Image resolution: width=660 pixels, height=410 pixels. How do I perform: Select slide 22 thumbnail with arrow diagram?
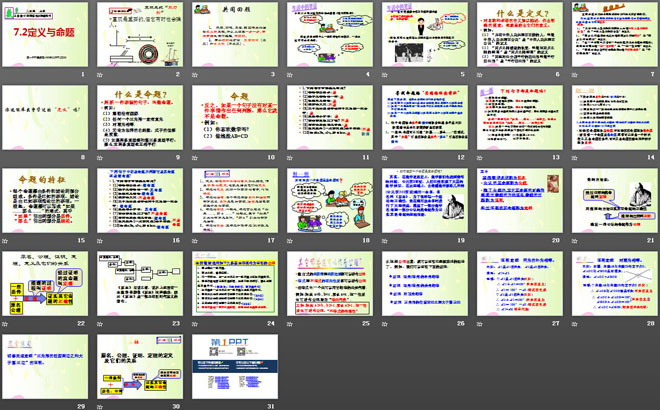point(45,284)
